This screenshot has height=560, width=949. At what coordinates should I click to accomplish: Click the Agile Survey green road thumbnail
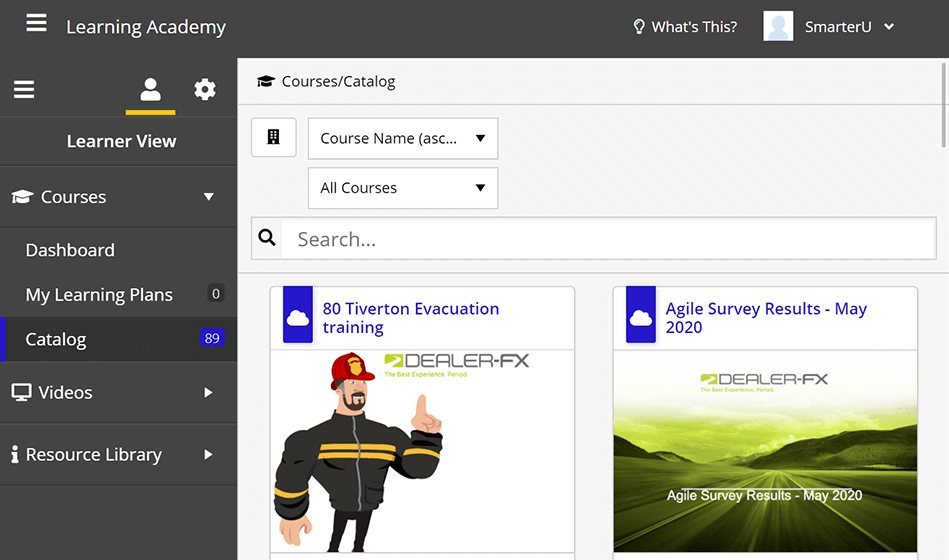765,451
